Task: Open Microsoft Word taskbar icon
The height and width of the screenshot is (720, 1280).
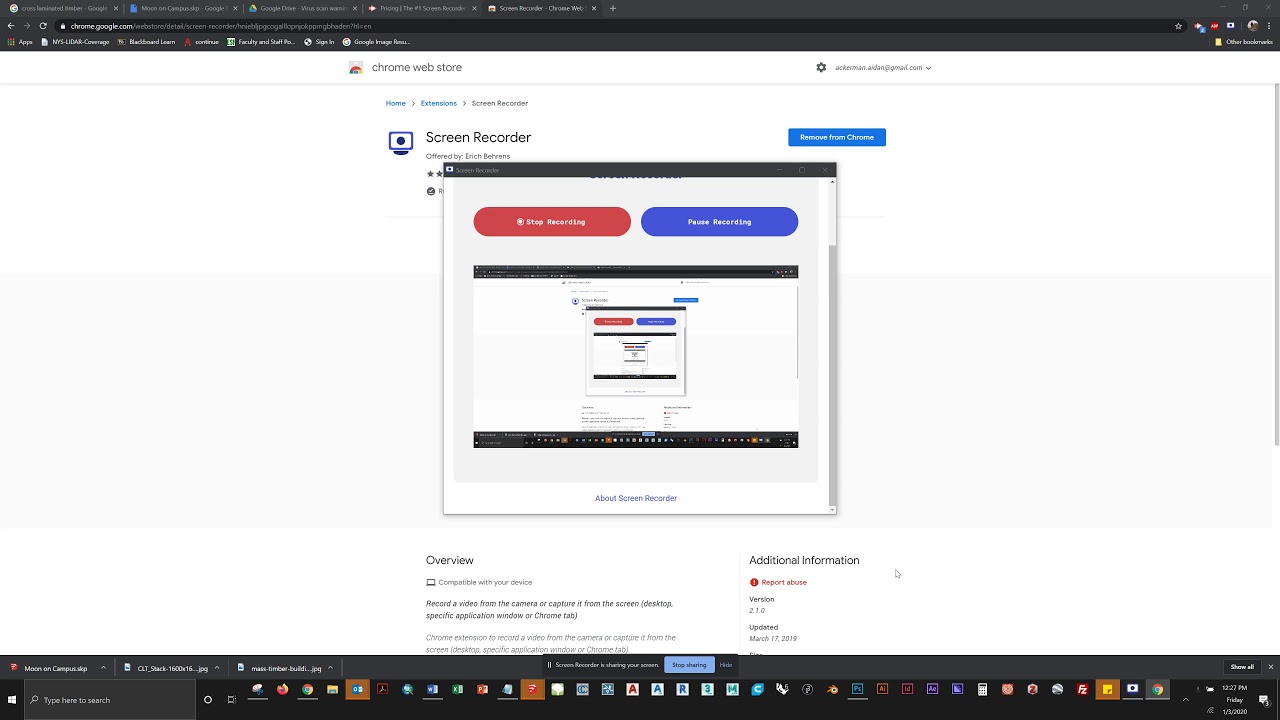Action: pos(432,689)
